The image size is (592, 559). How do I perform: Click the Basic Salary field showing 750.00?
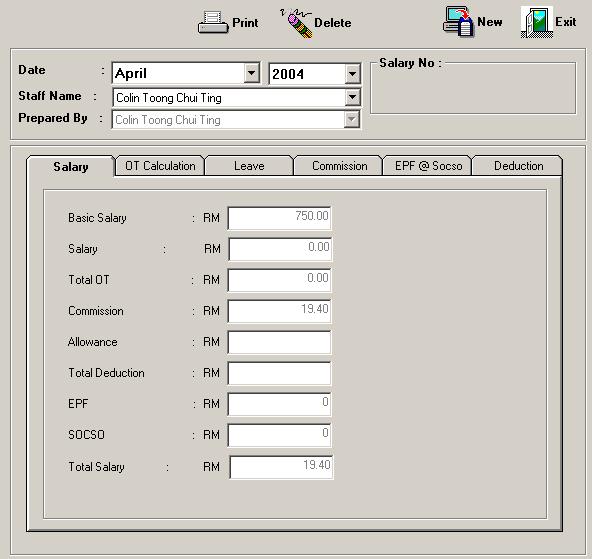(279, 218)
